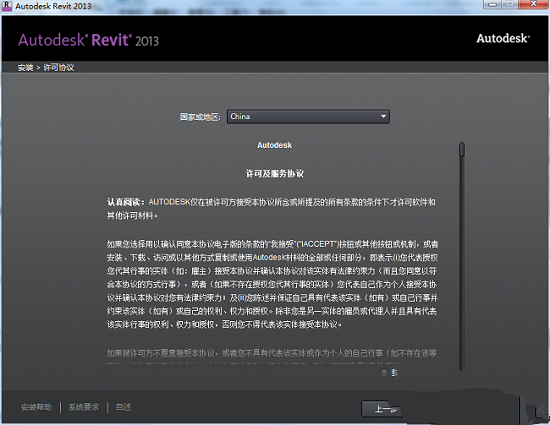
Task: Click the Autodesk logo at top right
Action: click(503, 38)
